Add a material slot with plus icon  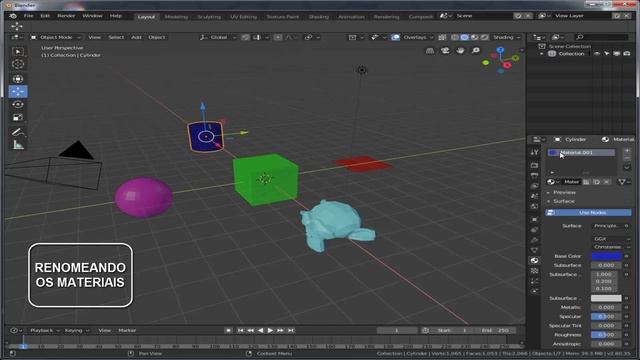pos(627,151)
